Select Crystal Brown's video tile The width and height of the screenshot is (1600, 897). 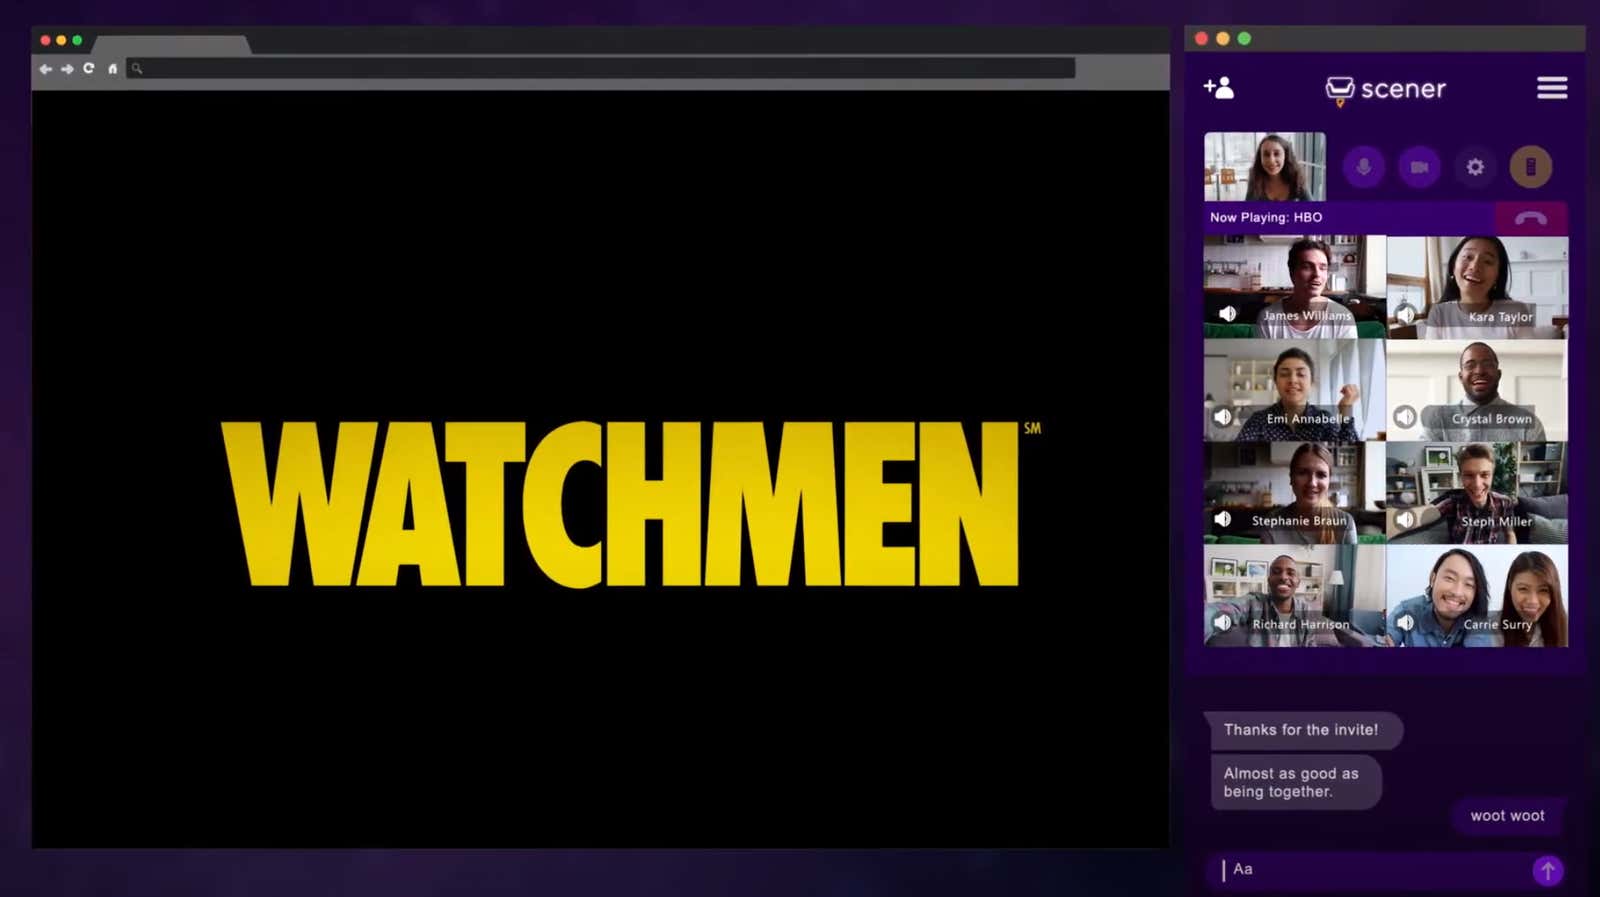coord(1477,390)
